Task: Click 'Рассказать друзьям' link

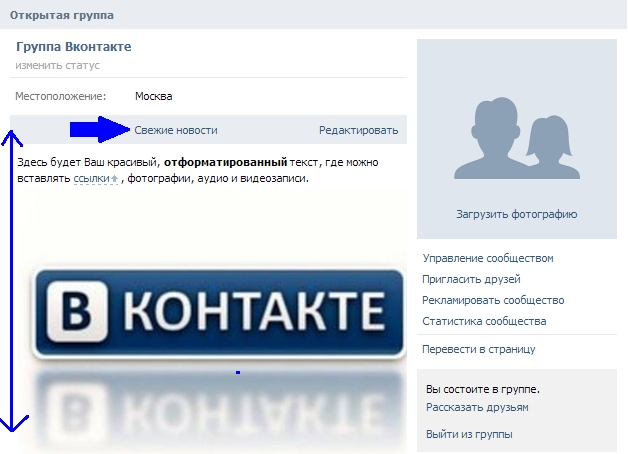Action: (477, 407)
